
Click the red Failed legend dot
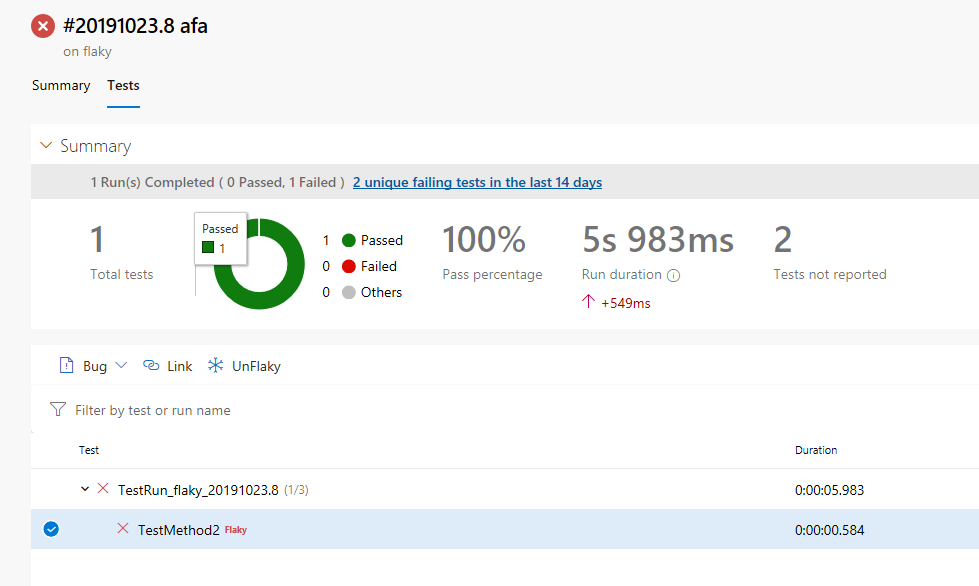349,266
